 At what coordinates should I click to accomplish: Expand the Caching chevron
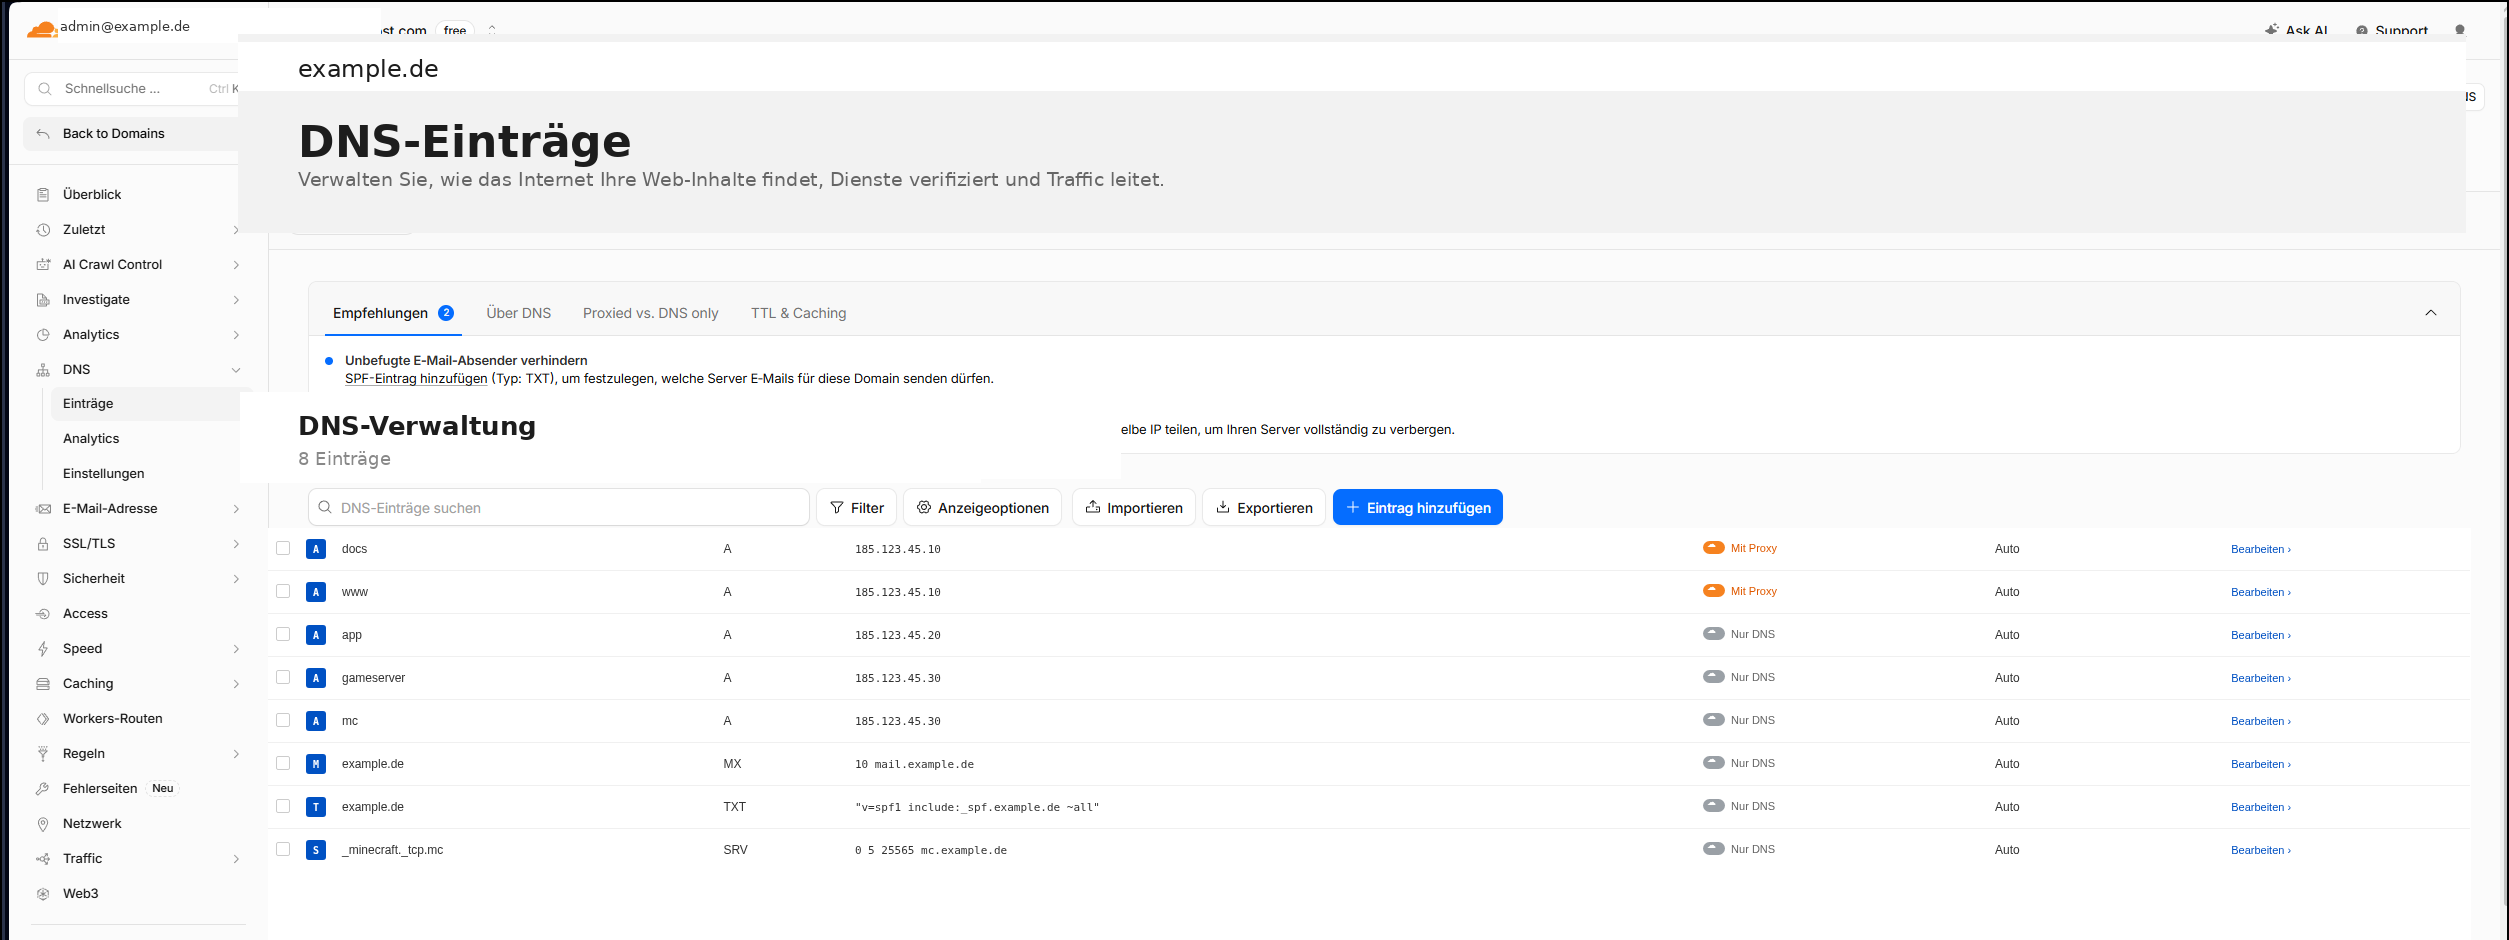coord(236,684)
